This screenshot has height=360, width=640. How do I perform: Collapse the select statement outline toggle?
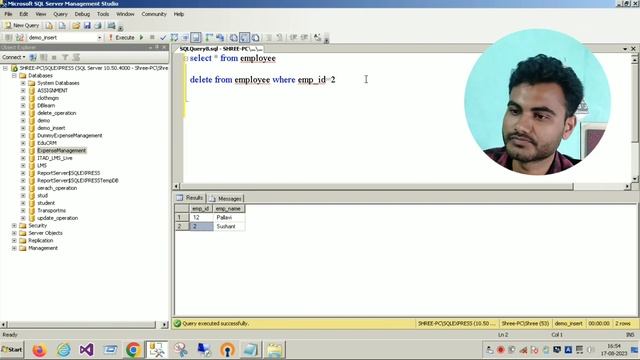pyautogui.click(x=186, y=59)
